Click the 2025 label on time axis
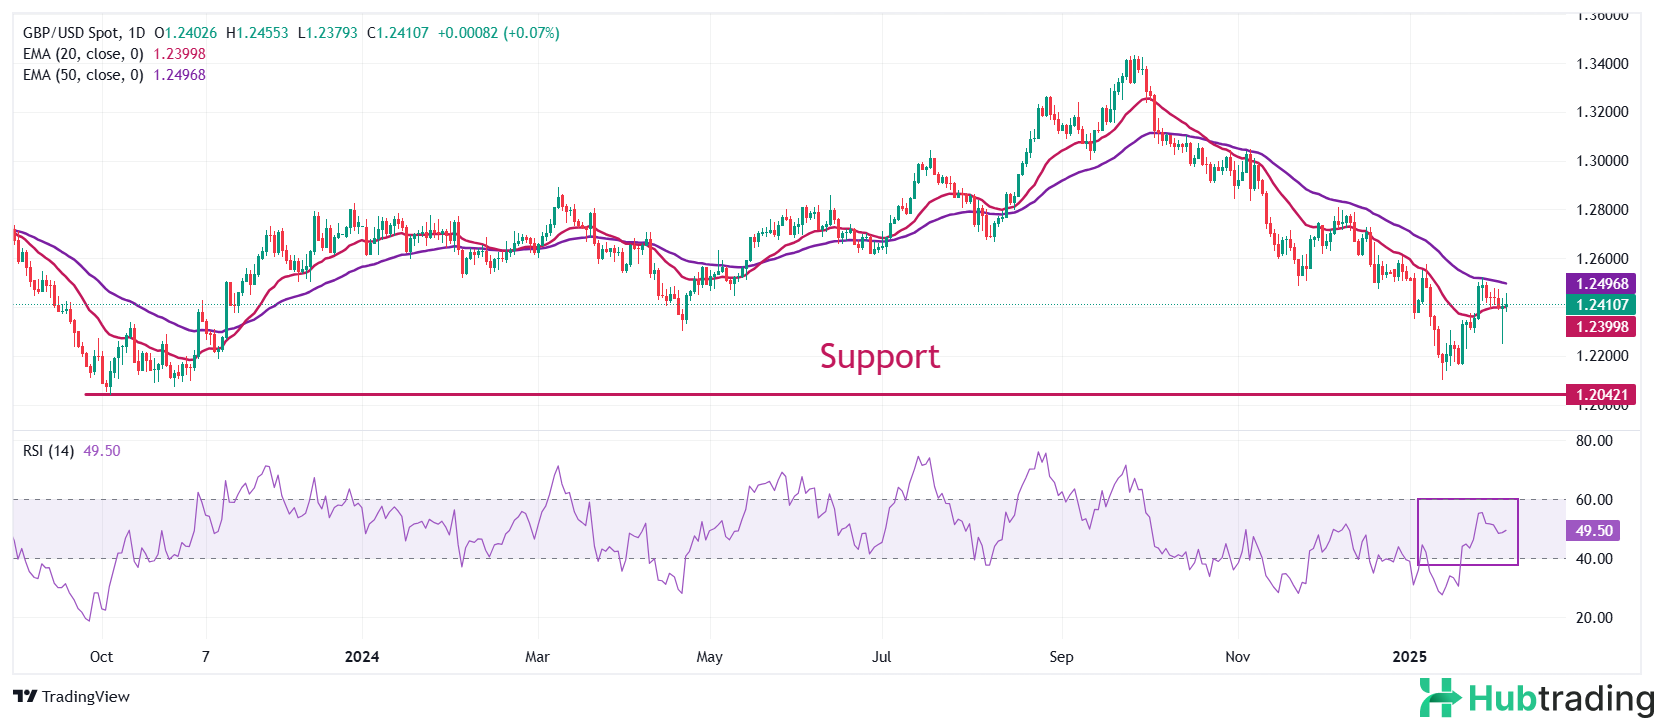1654x718 pixels. click(1409, 657)
